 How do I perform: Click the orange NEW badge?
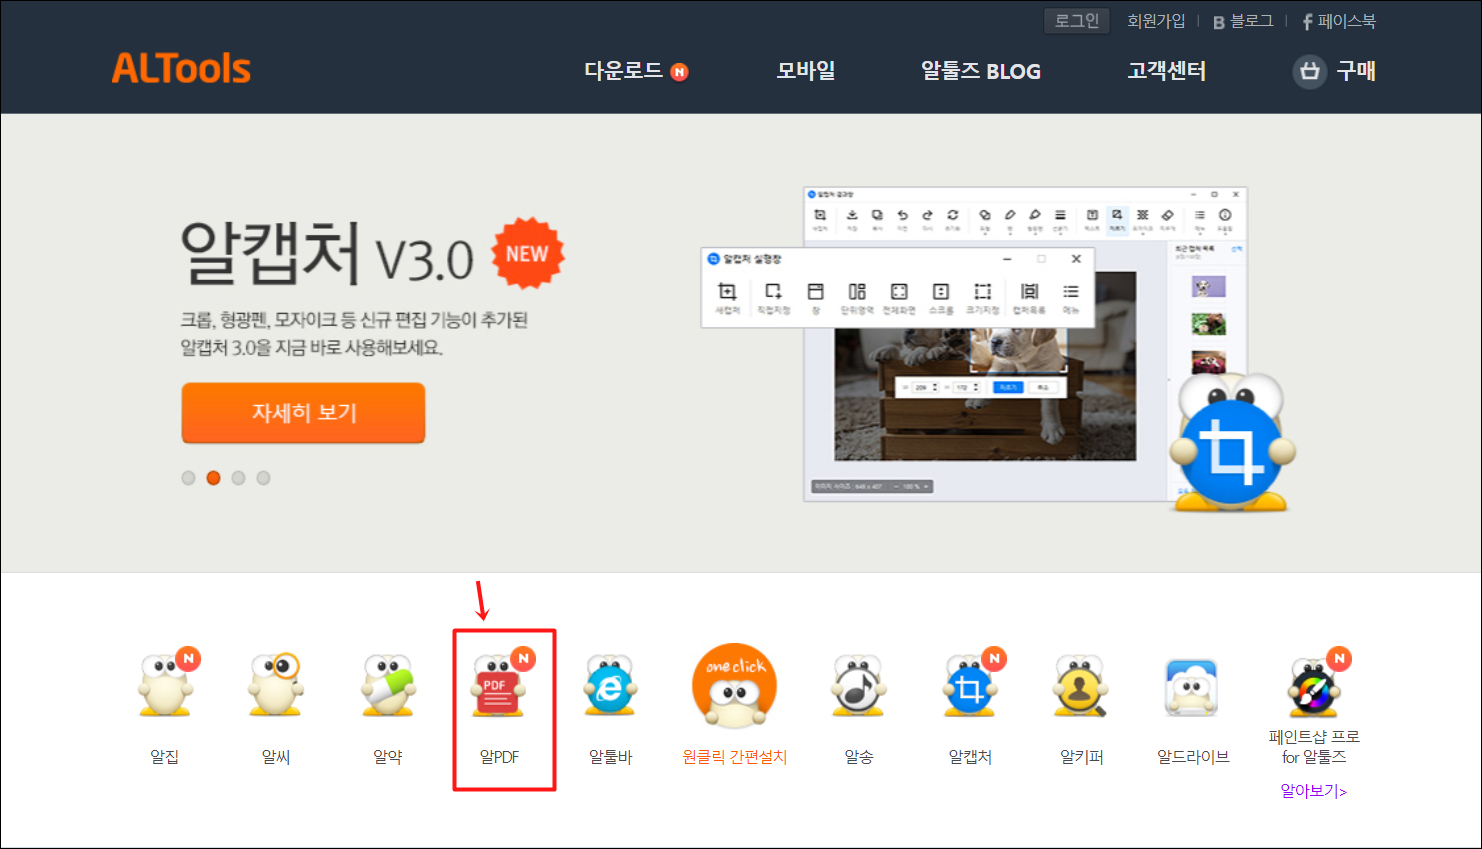[x=527, y=254]
